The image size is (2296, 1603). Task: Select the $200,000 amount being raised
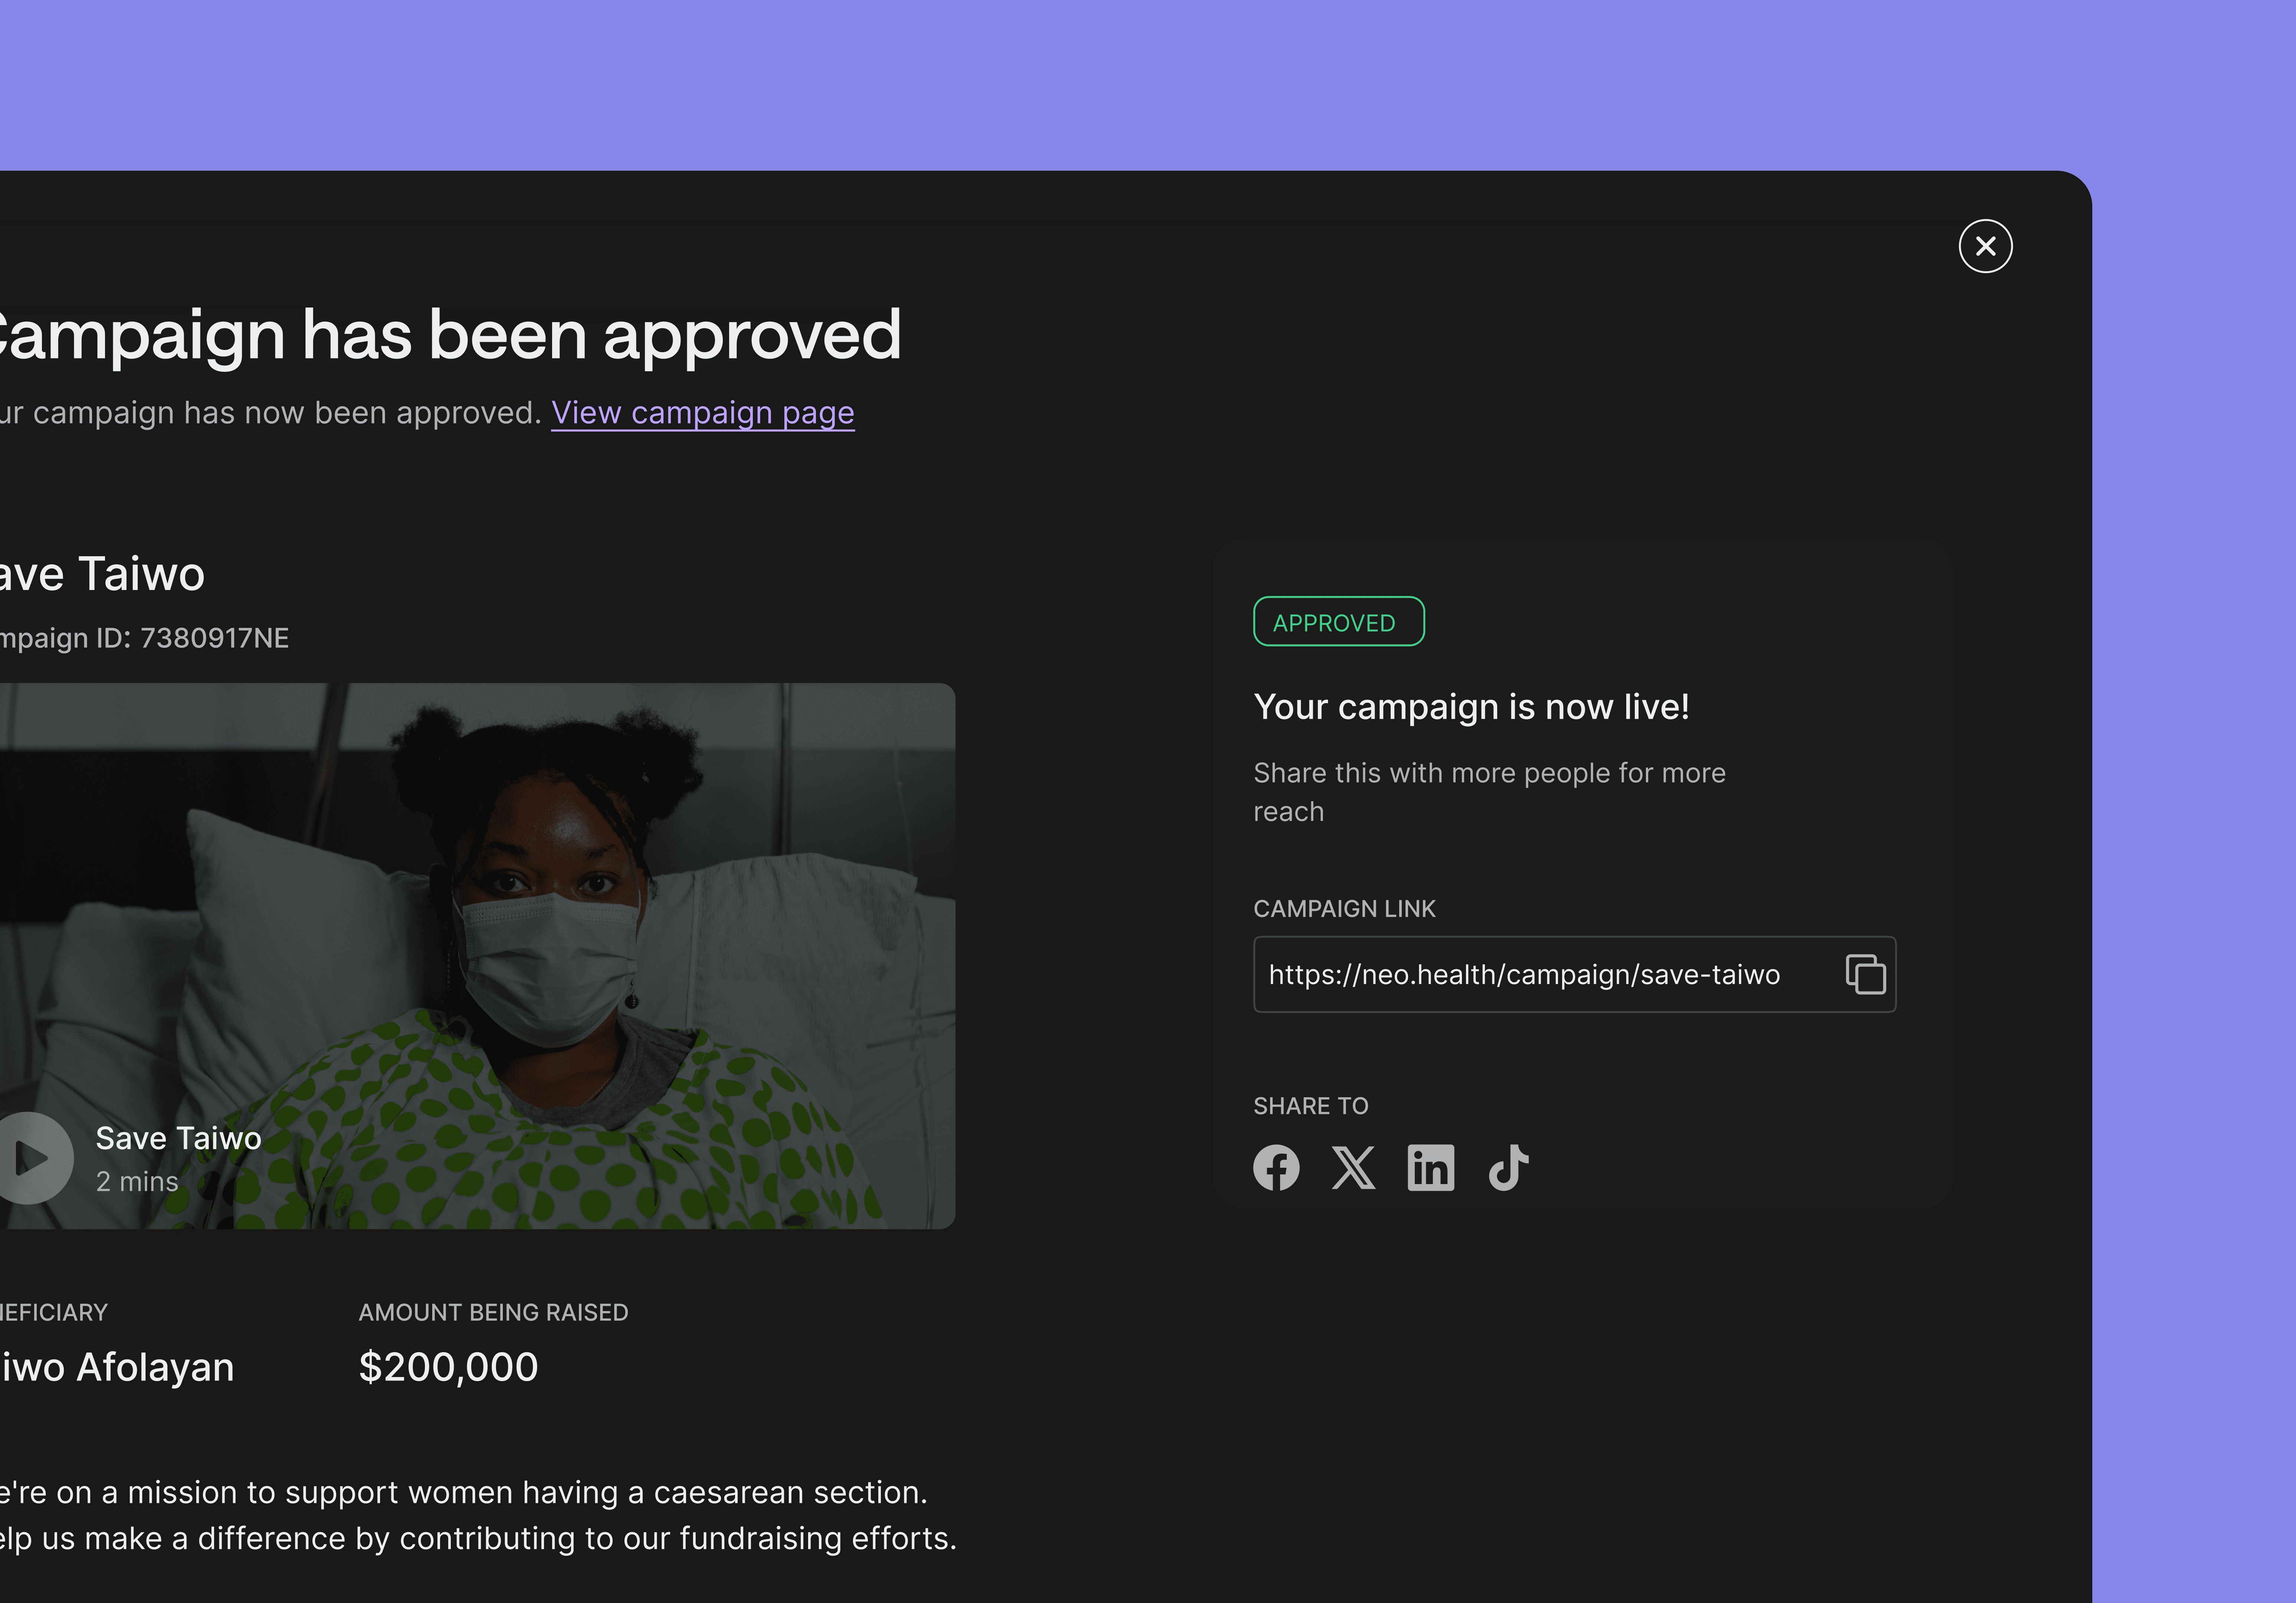[x=448, y=1367]
